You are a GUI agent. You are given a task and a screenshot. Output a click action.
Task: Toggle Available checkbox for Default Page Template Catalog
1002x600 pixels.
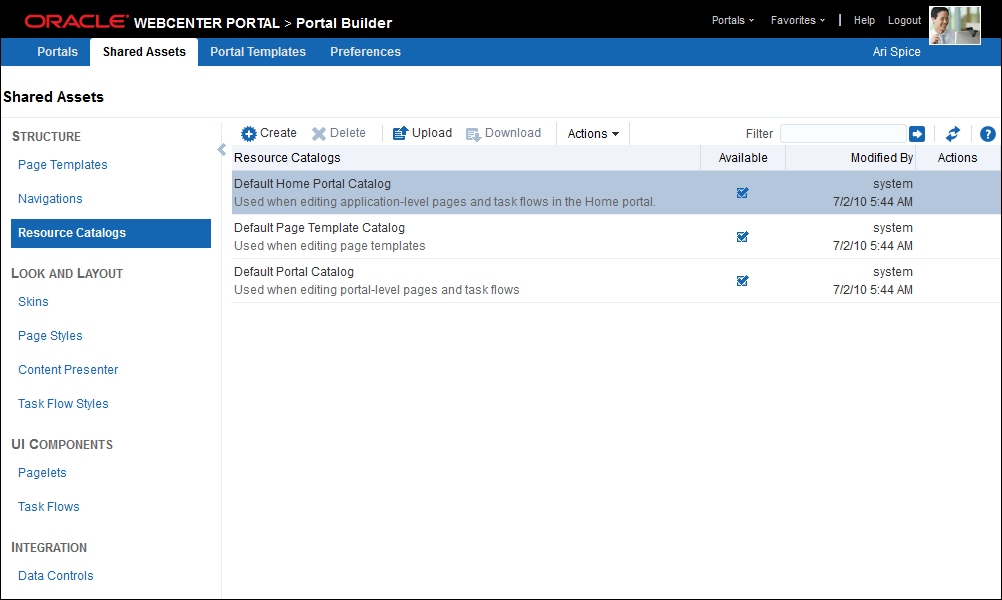coord(743,236)
